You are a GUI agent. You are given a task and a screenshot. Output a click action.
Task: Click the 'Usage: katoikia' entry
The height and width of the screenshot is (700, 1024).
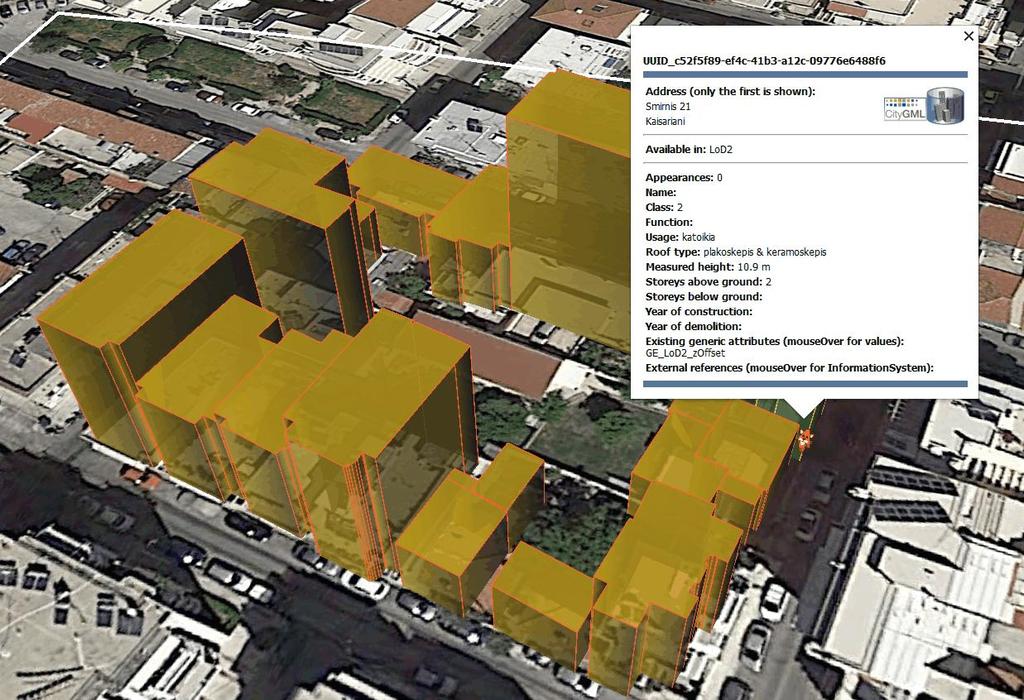[x=680, y=237]
